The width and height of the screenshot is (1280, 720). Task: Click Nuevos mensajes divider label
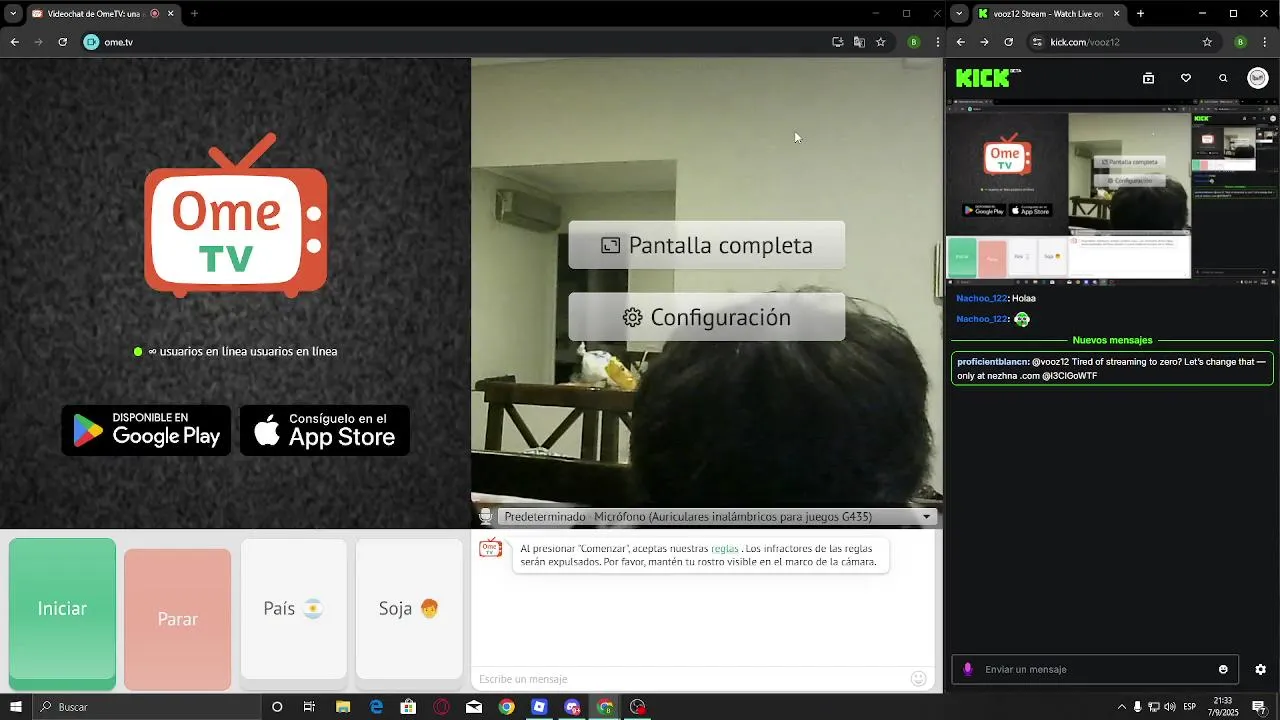(x=1112, y=340)
